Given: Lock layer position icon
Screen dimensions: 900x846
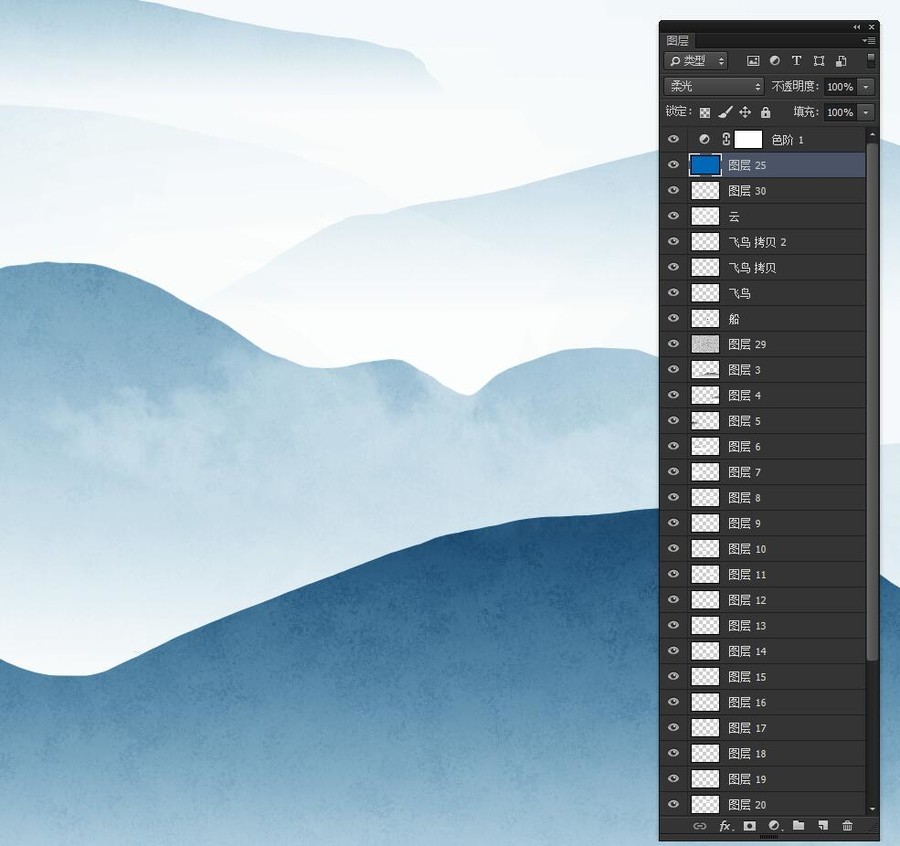Looking at the screenshot, I should click(744, 112).
